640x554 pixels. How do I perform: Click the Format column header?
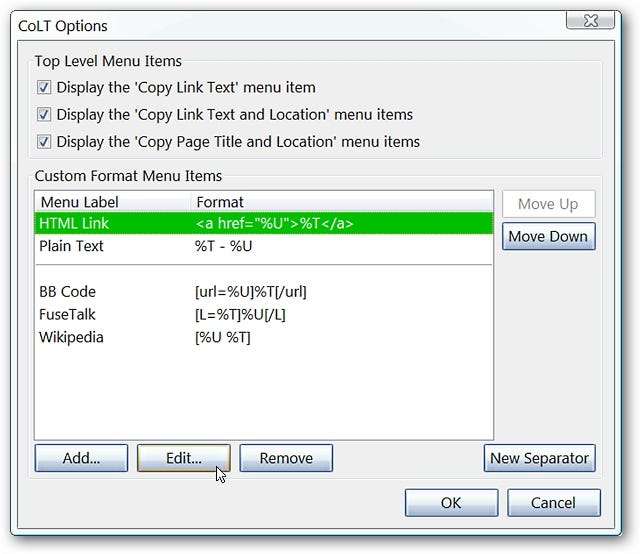pyautogui.click(x=342, y=202)
